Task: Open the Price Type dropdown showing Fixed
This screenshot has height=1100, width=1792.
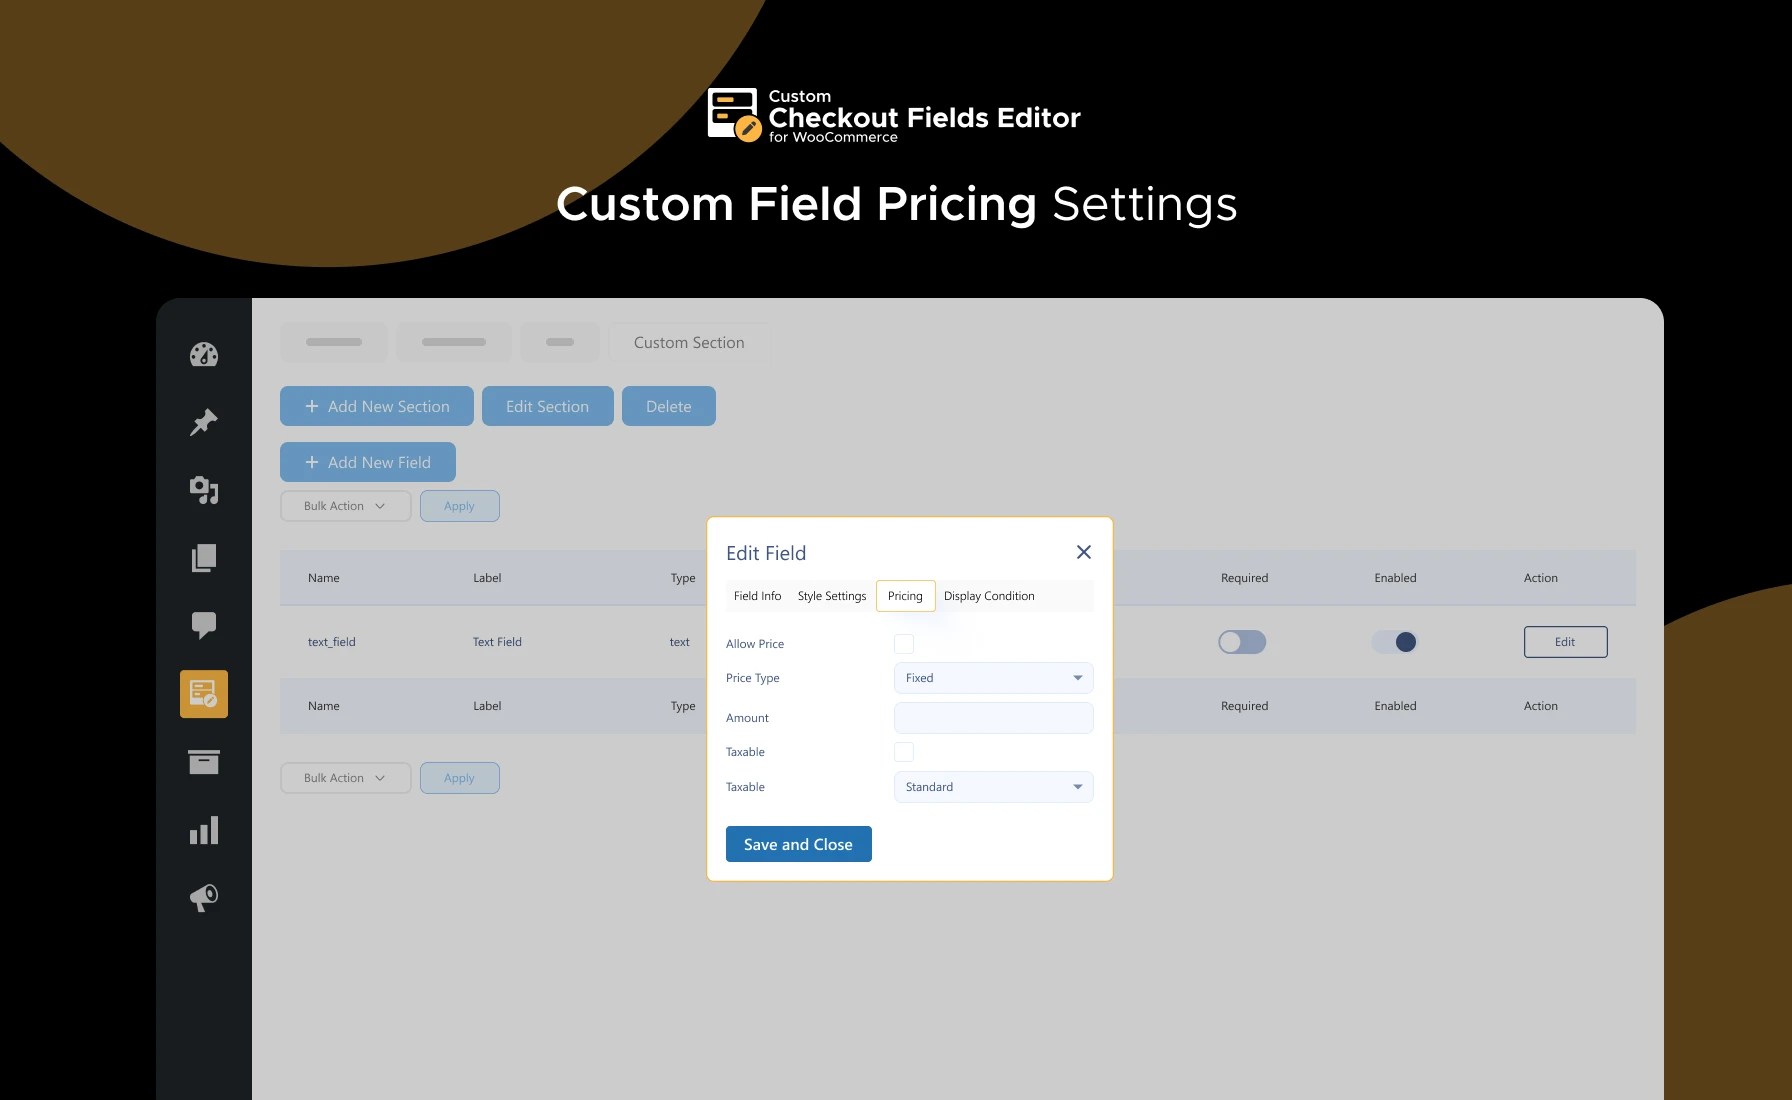Action: [x=993, y=677]
